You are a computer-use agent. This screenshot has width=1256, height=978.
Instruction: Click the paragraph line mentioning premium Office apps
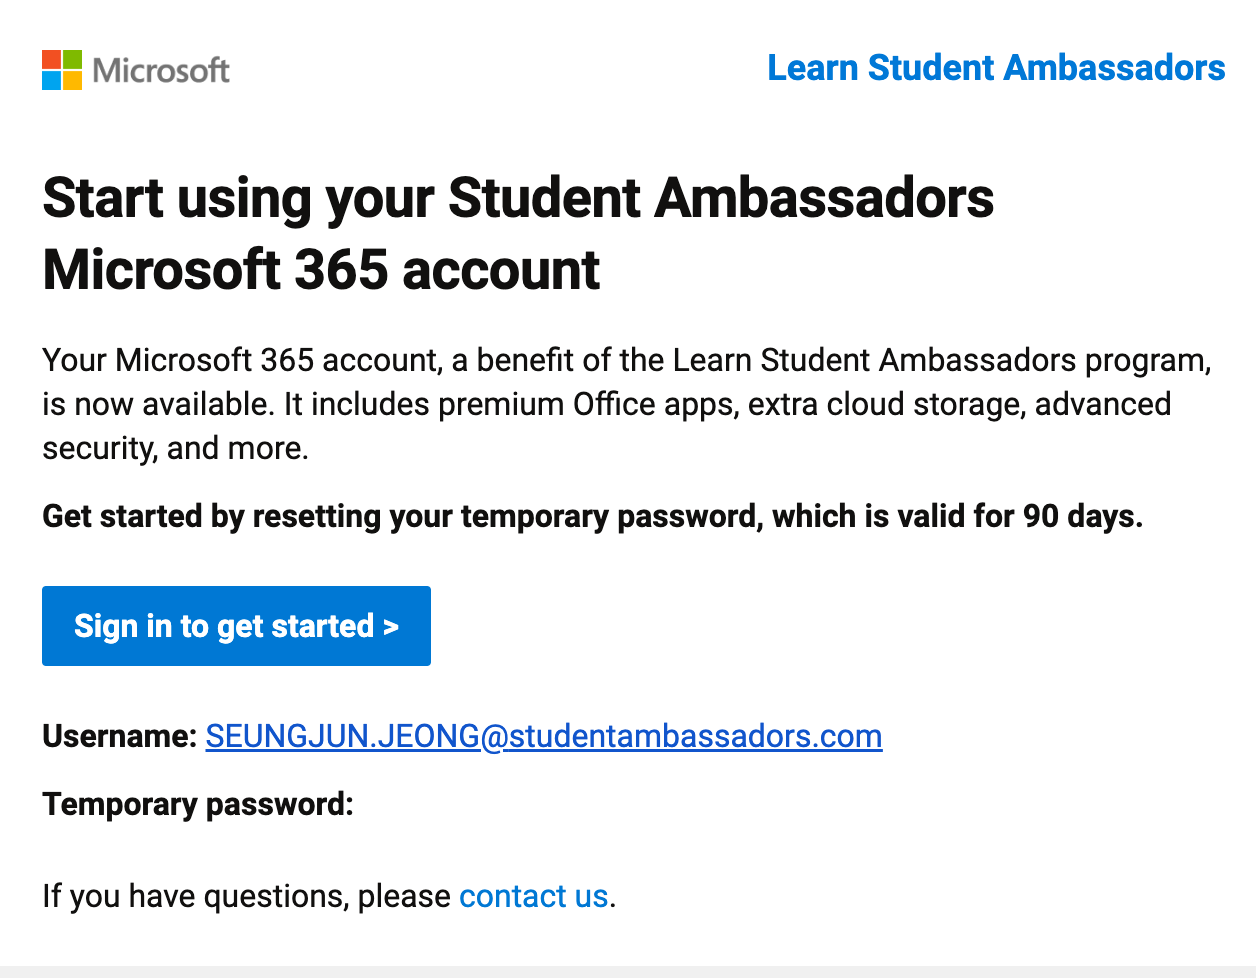(x=606, y=404)
